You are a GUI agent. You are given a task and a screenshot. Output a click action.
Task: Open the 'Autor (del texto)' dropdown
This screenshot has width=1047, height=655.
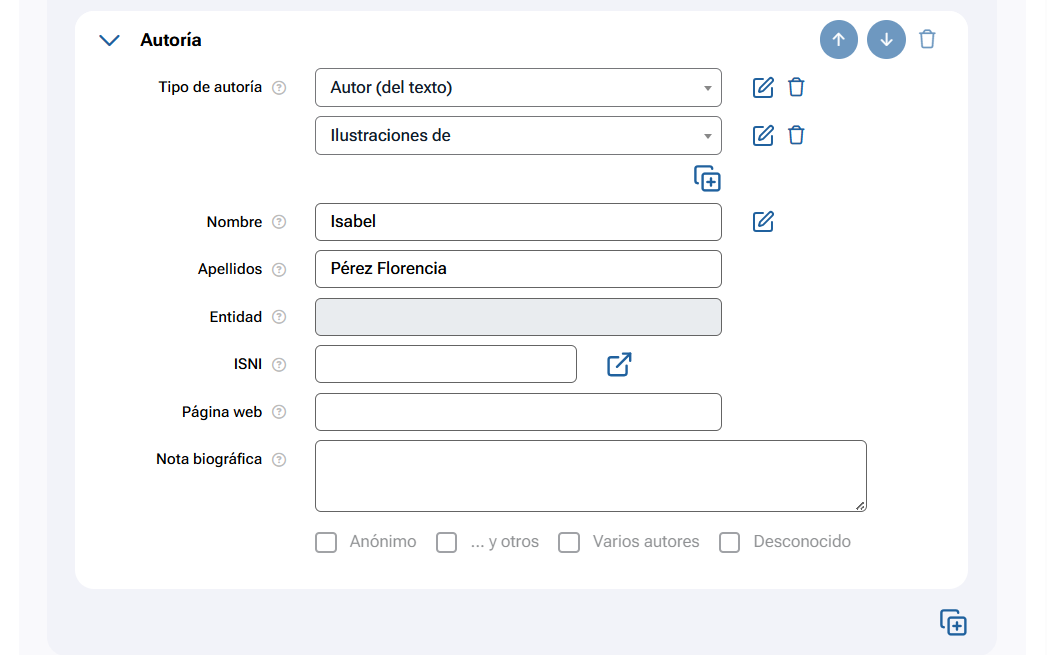pyautogui.click(x=518, y=87)
